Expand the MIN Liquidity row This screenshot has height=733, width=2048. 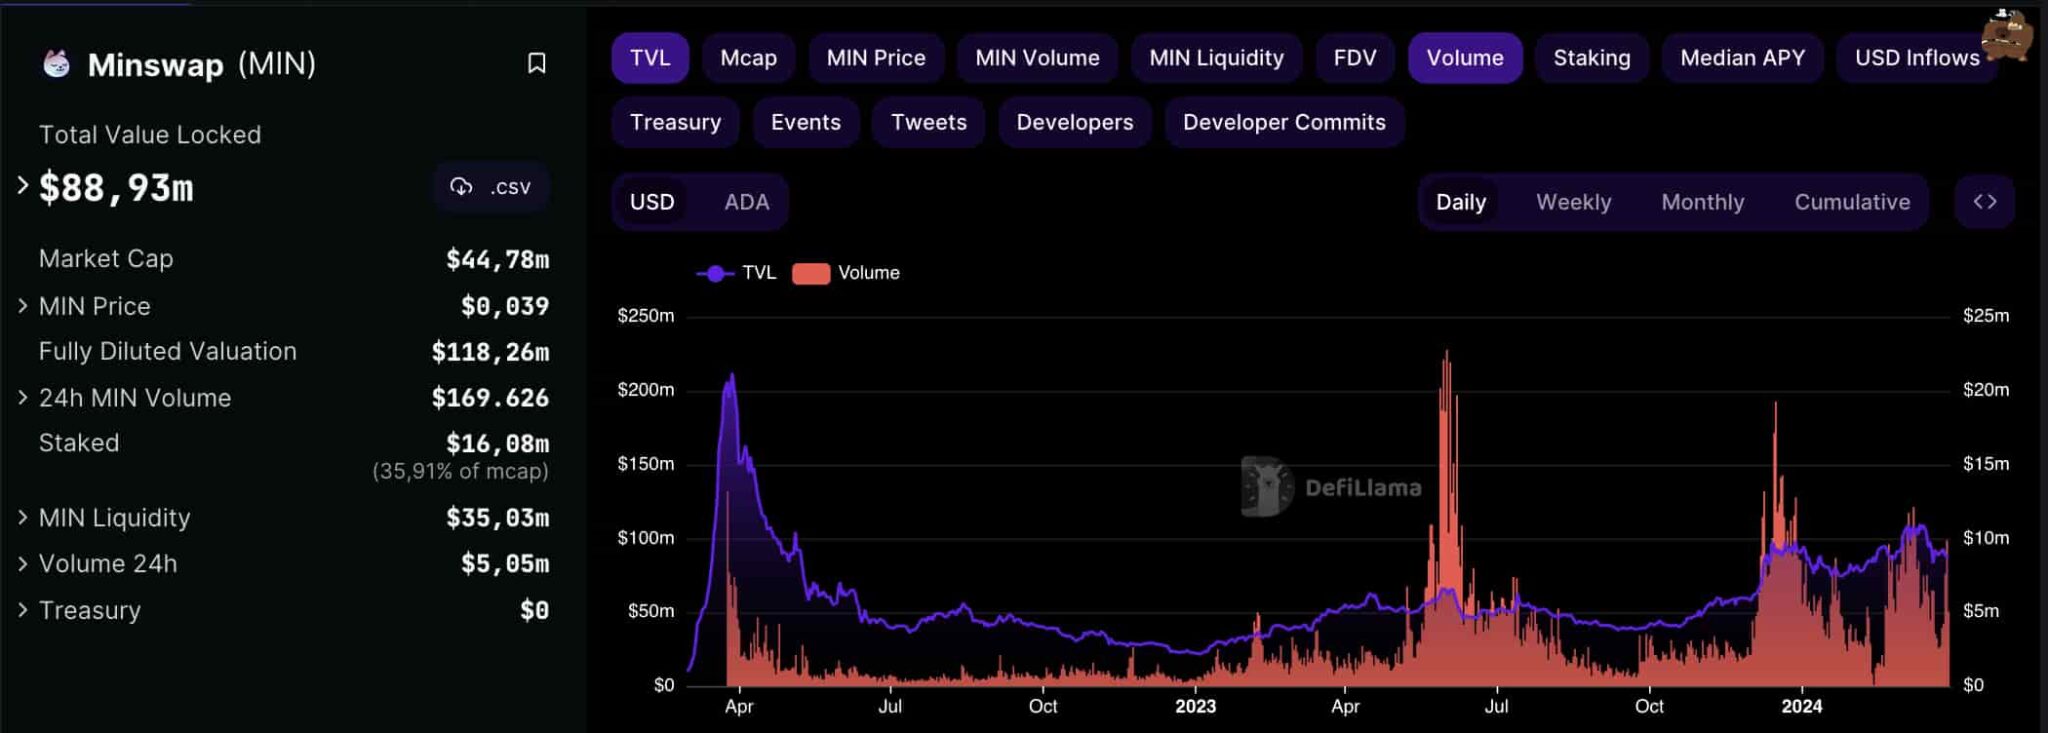click(x=22, y=518)
